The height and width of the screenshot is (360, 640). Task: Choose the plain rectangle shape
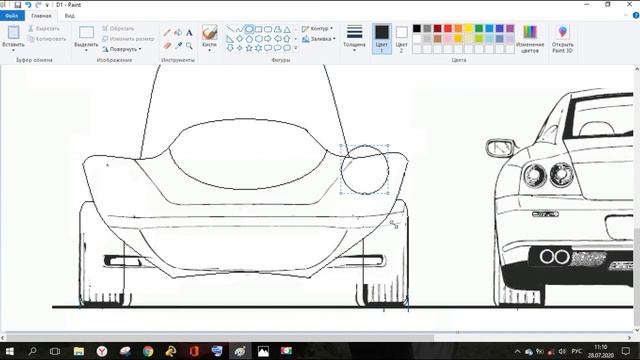coord(258,29)
